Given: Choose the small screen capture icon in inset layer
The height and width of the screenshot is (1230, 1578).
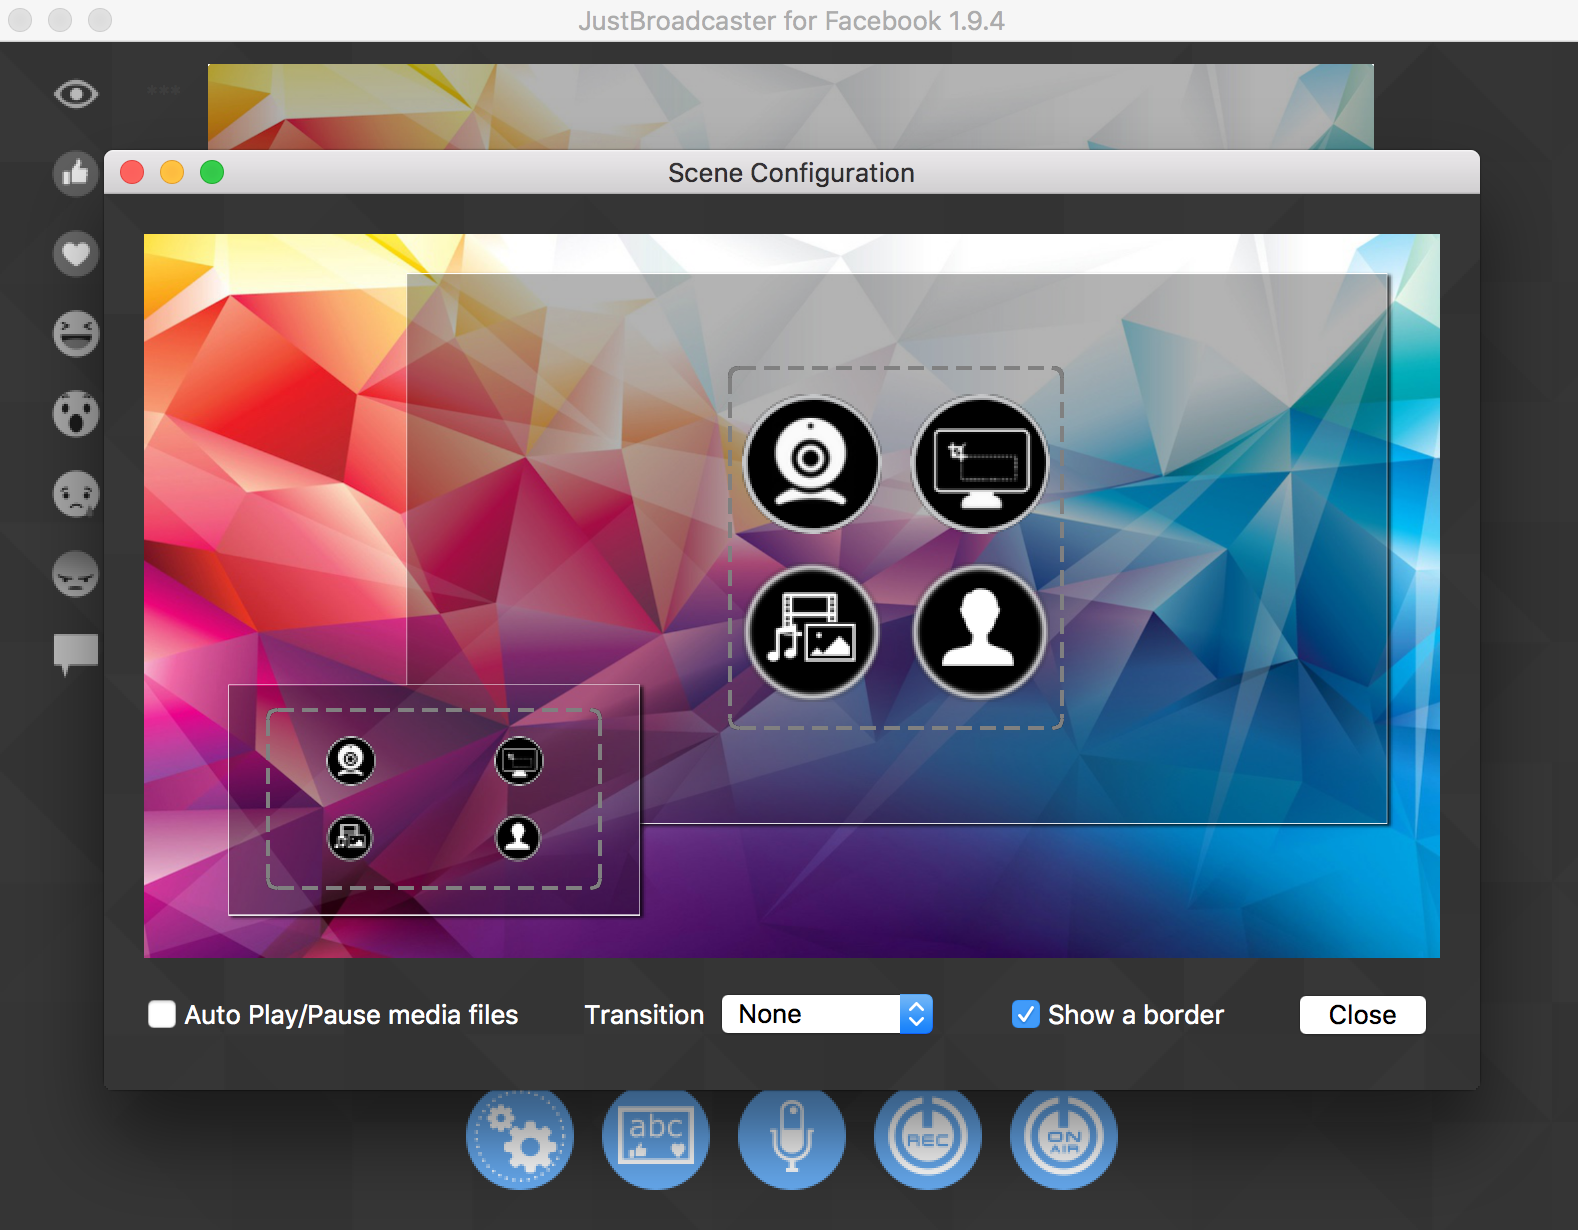Looking at the screenshot, I should pos(519,761).
